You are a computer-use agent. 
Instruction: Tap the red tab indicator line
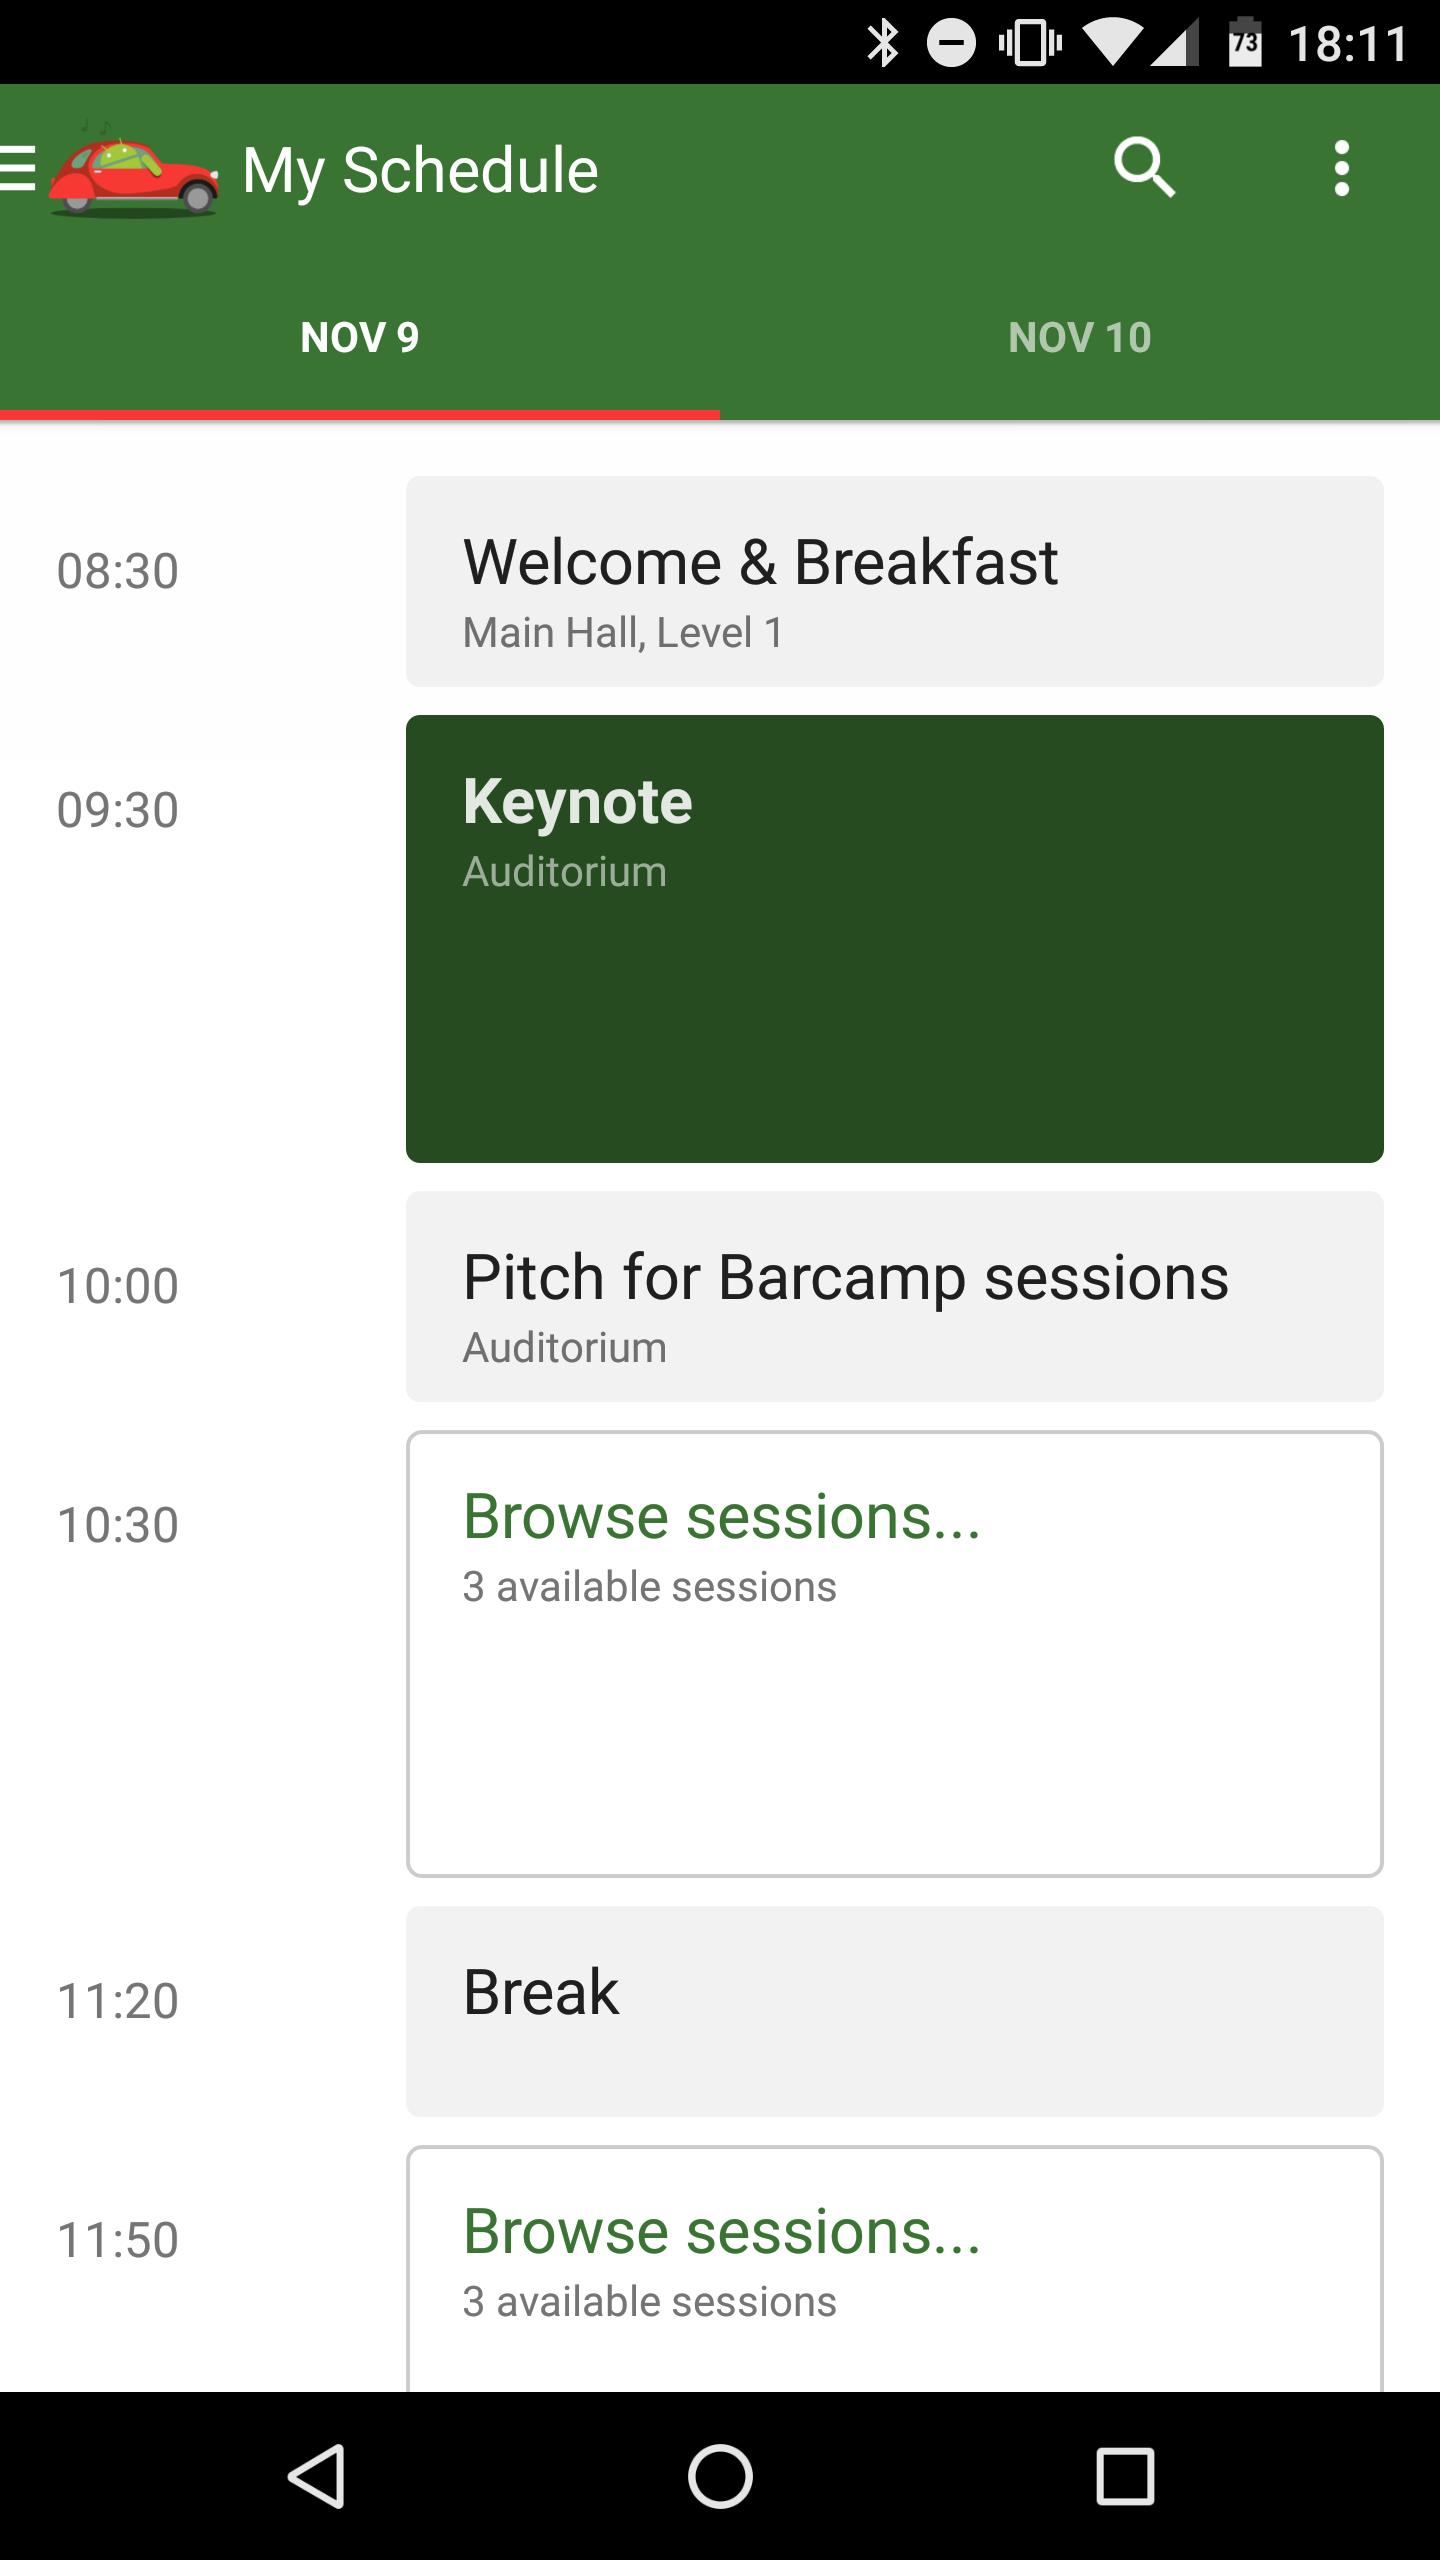pos(360,413)
